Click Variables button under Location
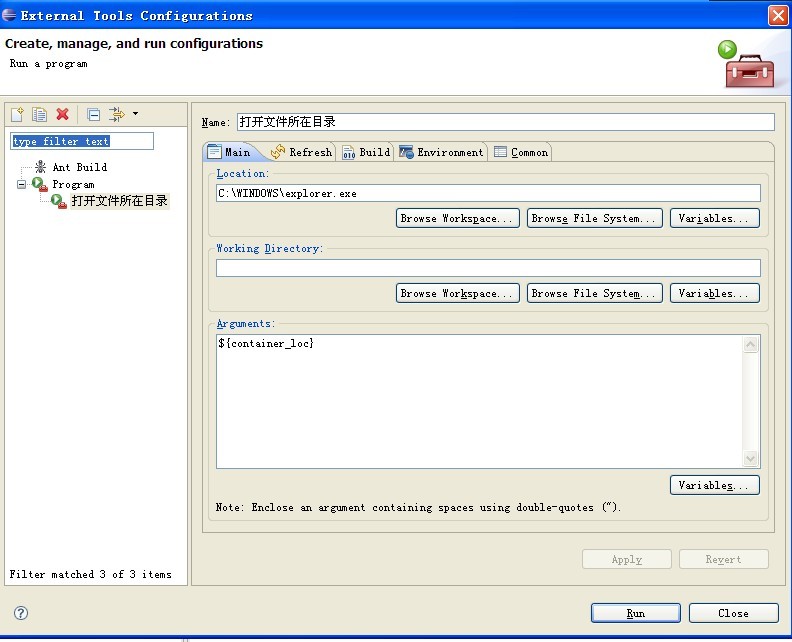Viewport: 792px width, 642px height. tap(715, 218)
